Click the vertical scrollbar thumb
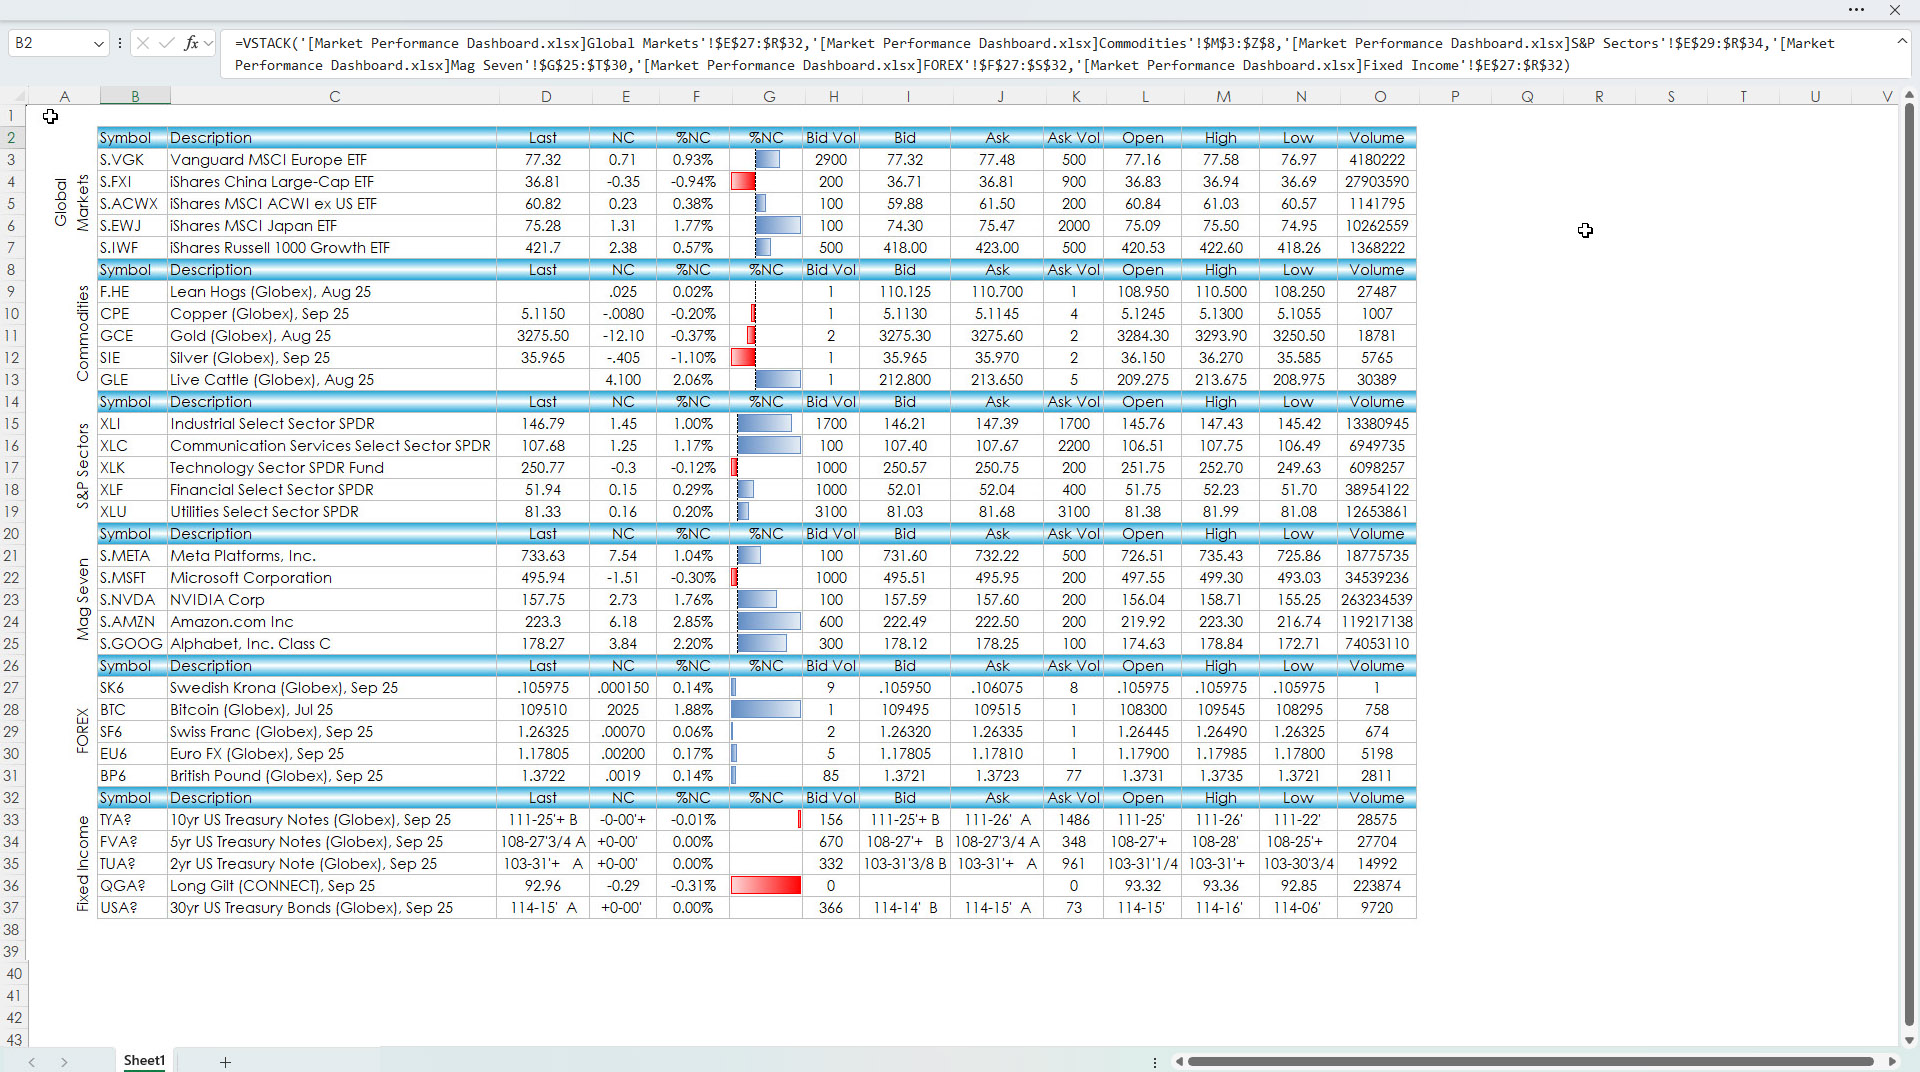The width and height of the screenshot is (1920, 1072). [1909, 565]
